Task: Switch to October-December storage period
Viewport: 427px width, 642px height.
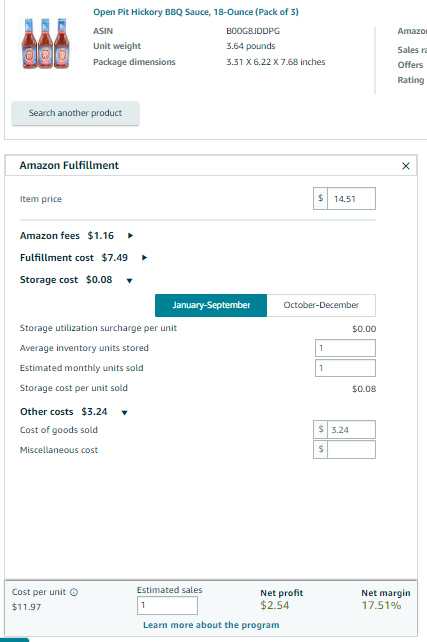Action: pos(321,305)
